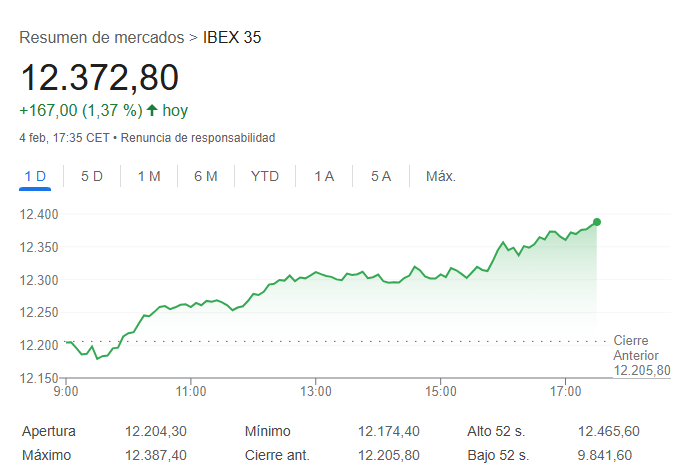Open Renuncia de responsabilidad link
This screenshot has width=694, height=472.
pos(199,137)
